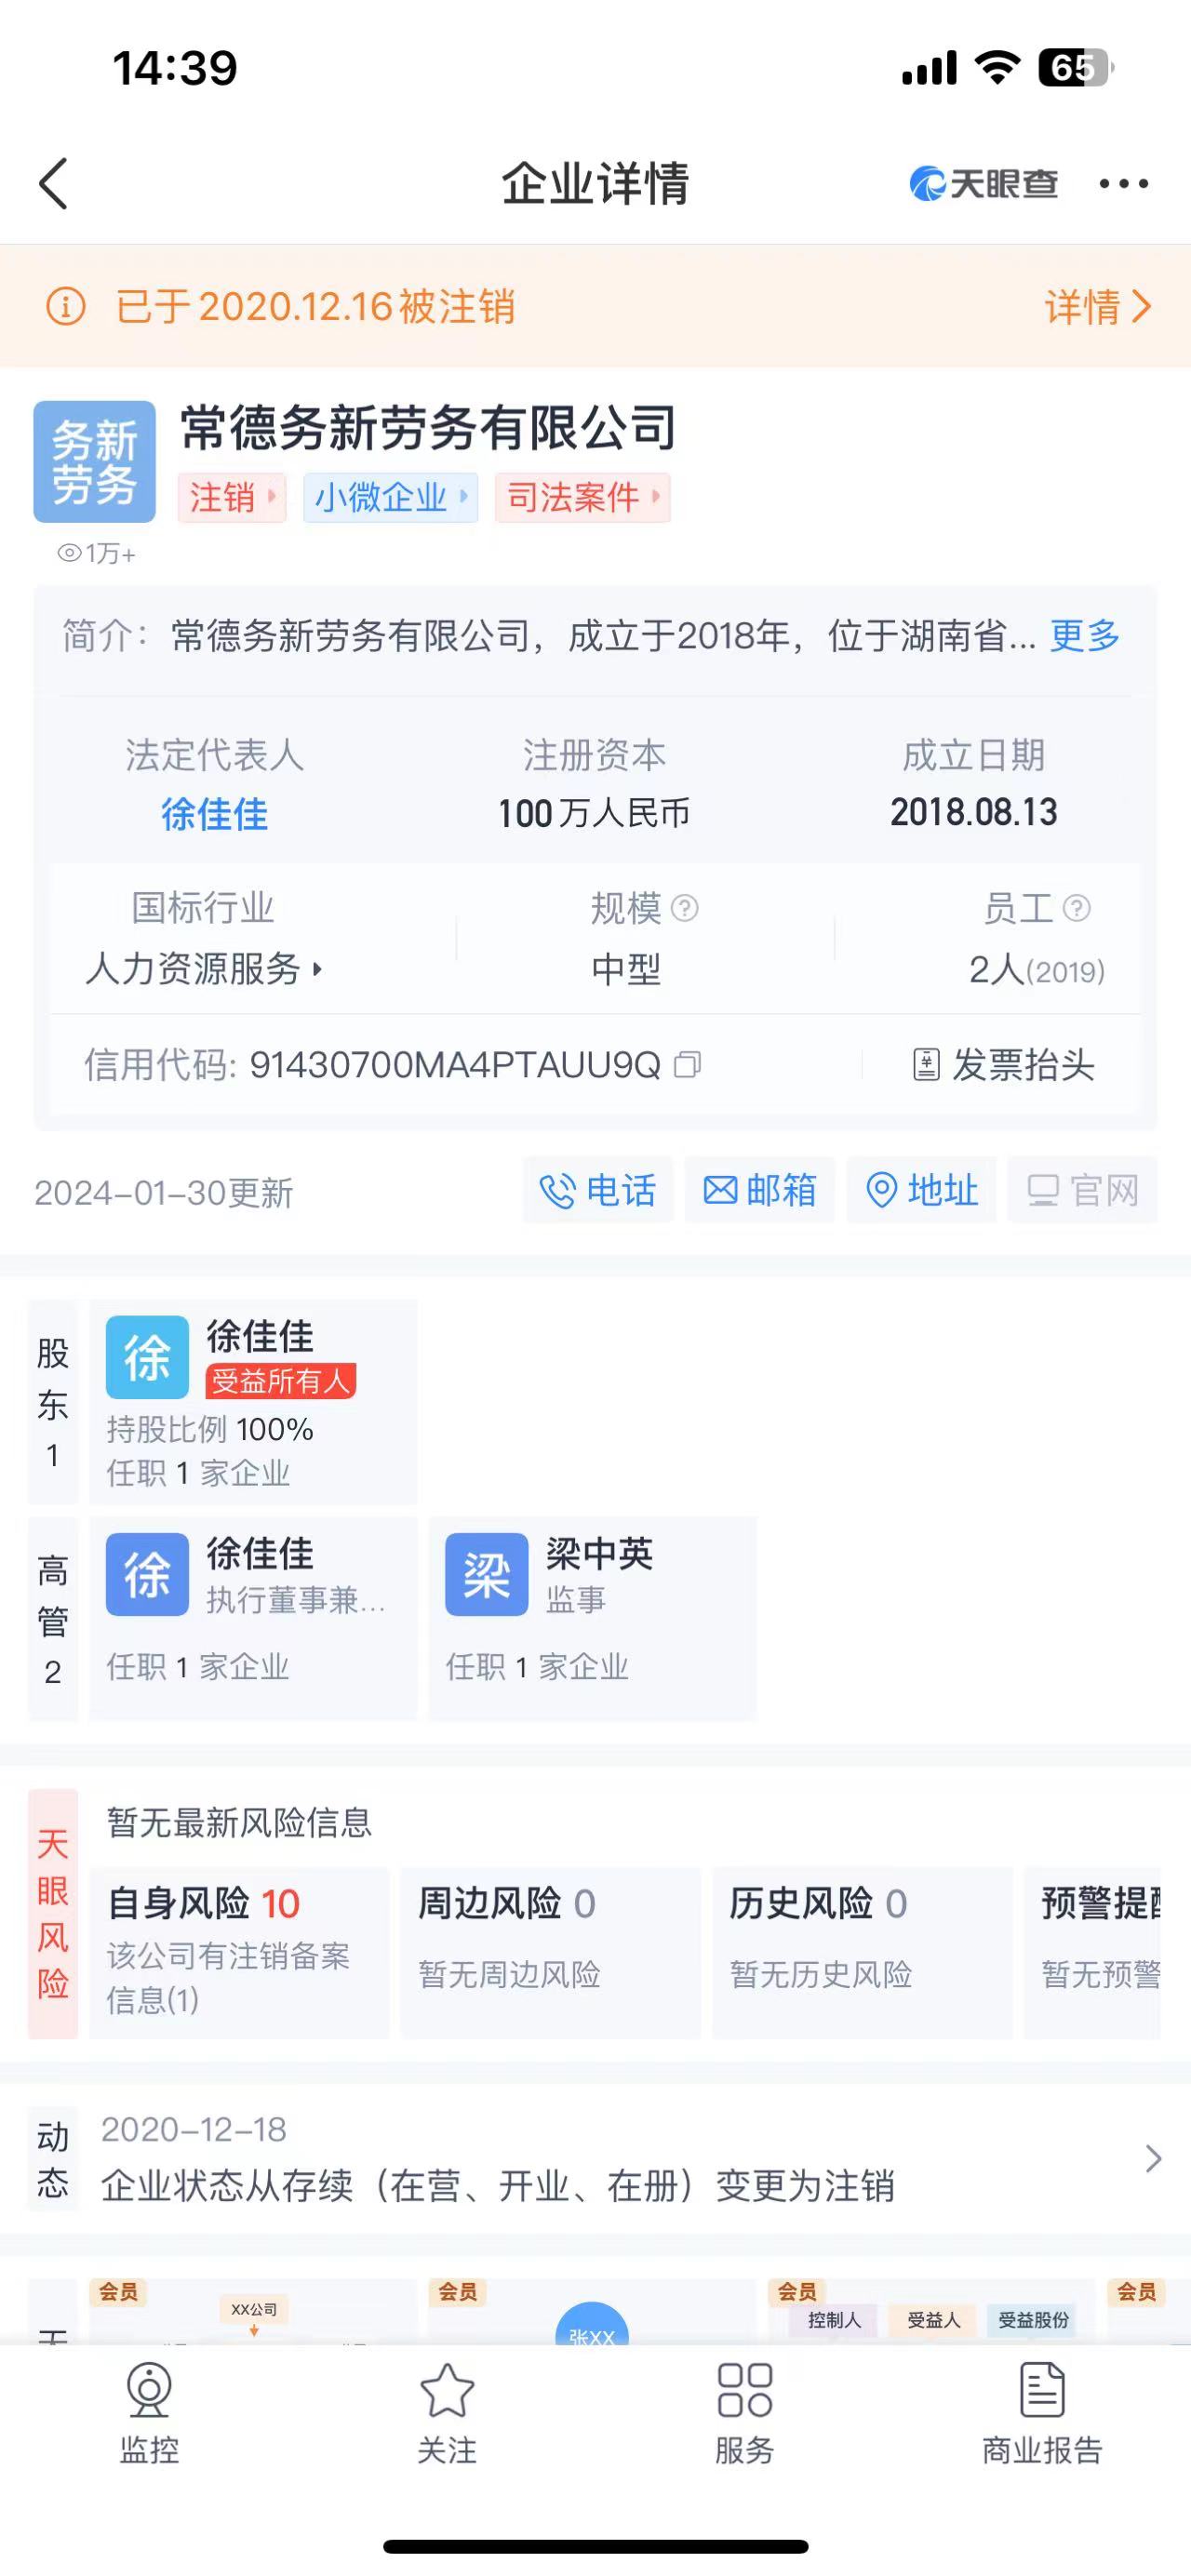Expand 详情 of the cancellation notice
The image size is (1191, 2576).
[1098, 306]
